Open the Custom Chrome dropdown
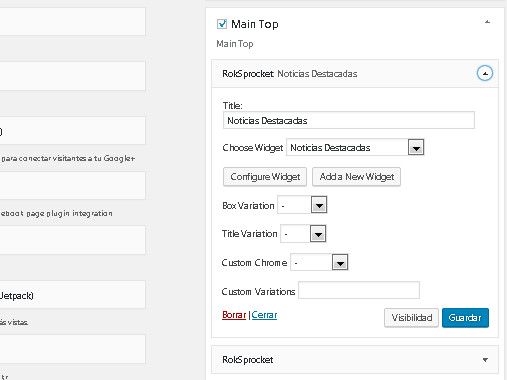507x380 pixels. click(x=319, y=262)
